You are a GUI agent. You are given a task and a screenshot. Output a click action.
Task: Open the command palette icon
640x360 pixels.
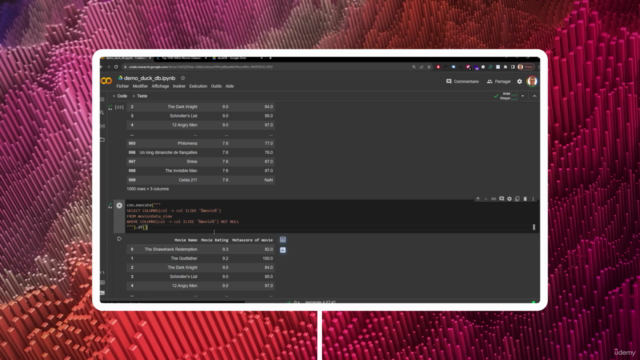102,282
